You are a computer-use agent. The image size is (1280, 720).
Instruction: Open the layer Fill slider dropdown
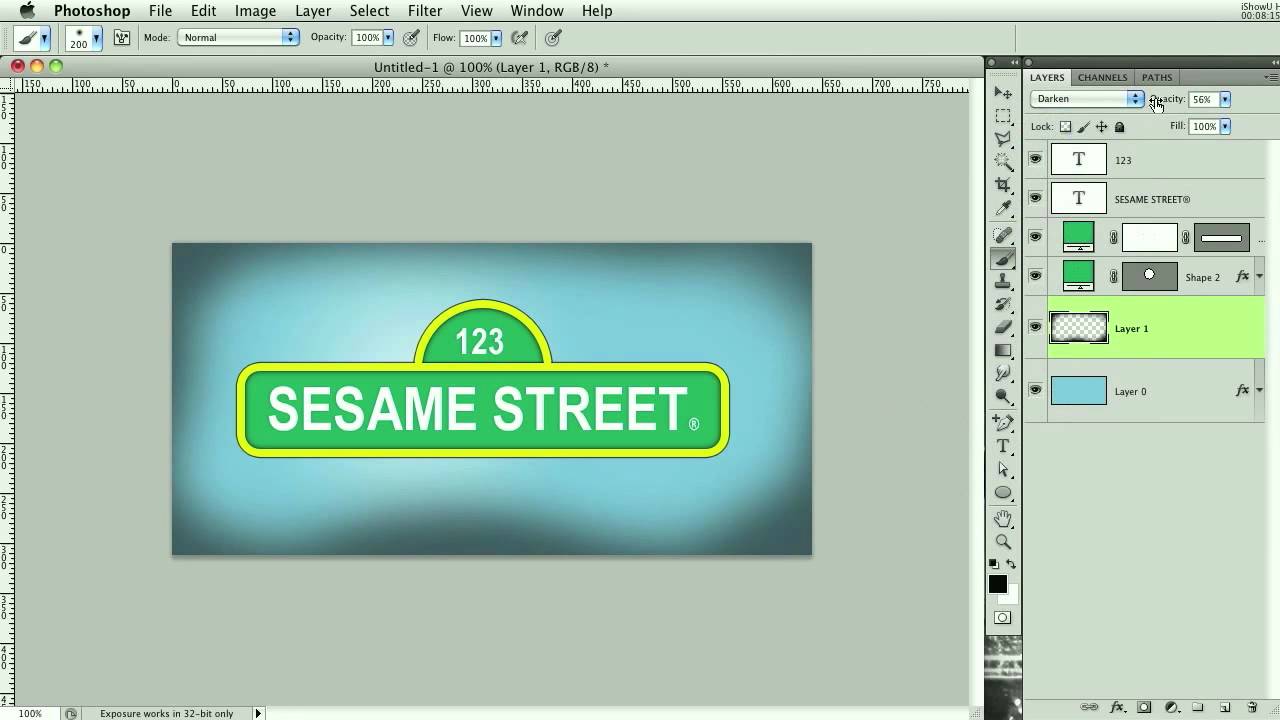[1225, 127]
